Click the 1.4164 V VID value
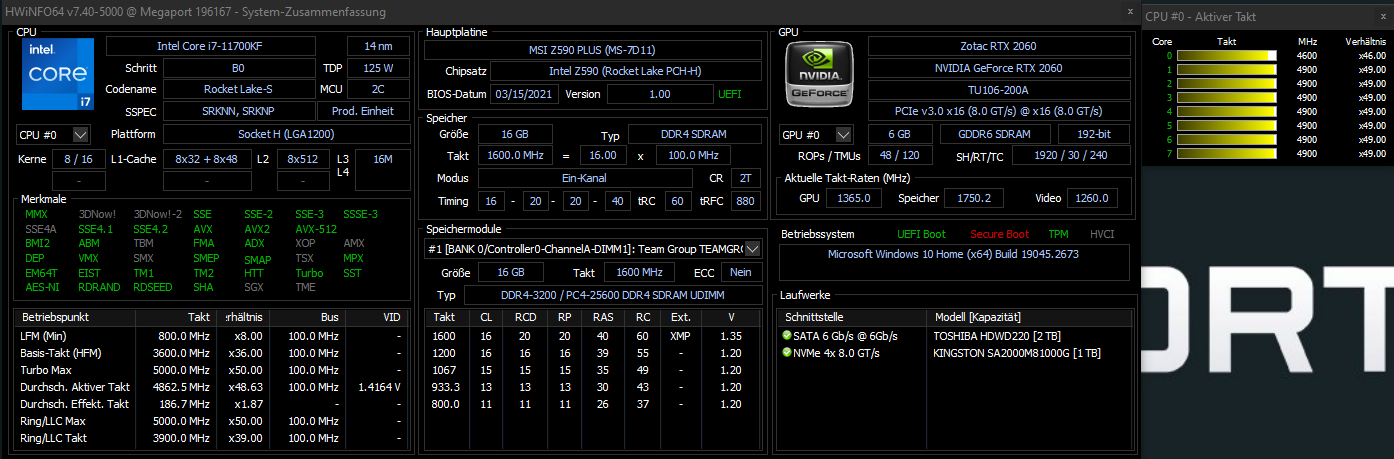 pyautogui.click(x=380, y=387)
